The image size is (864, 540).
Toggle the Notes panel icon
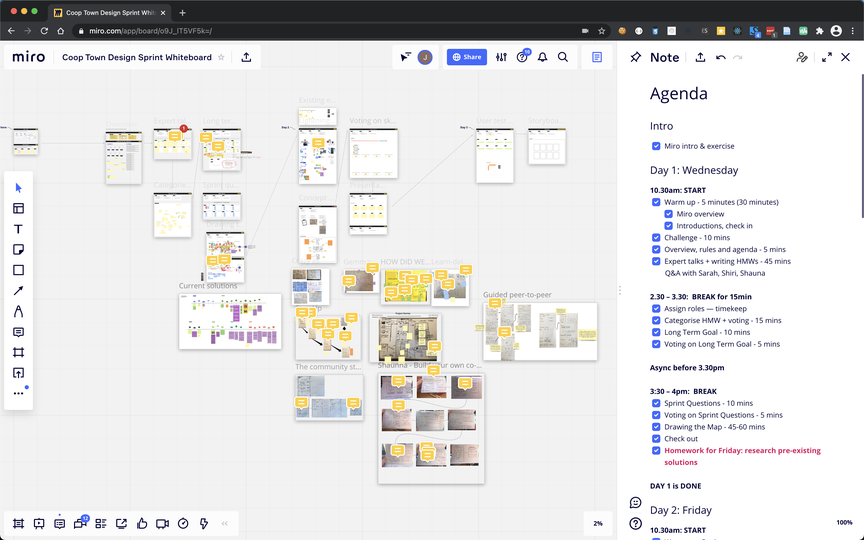coord(597,57)
